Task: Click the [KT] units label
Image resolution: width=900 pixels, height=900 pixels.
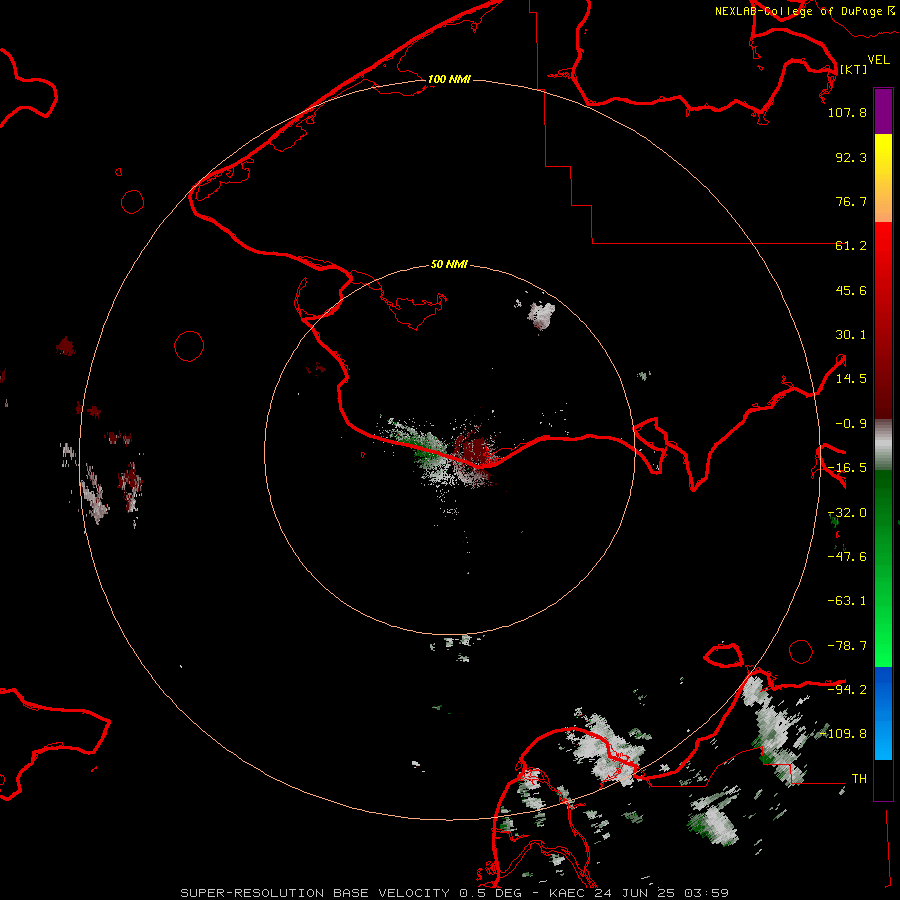Action: 854,69
